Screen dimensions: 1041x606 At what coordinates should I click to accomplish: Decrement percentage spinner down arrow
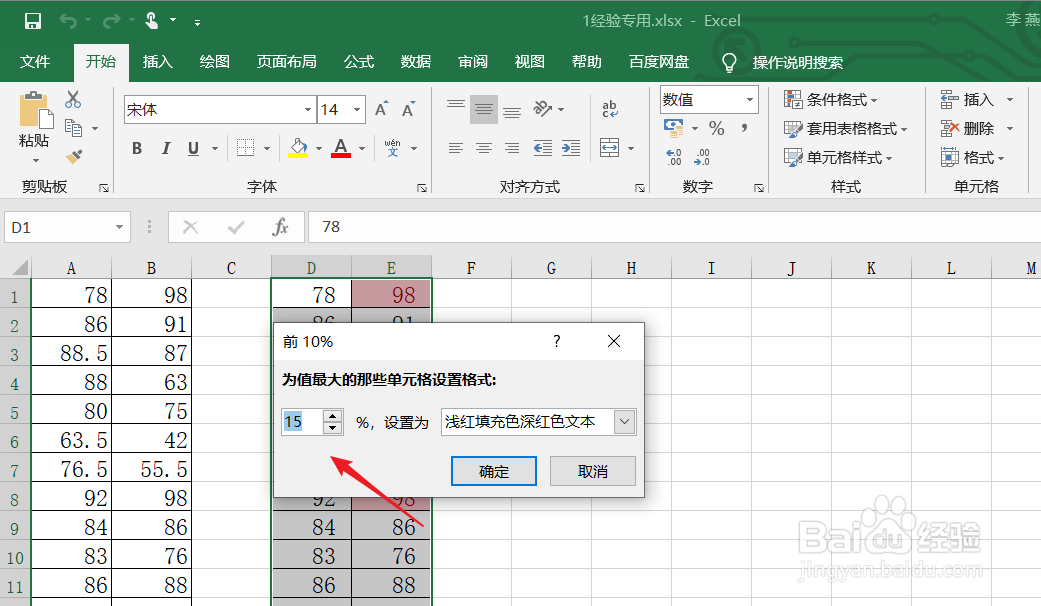pos(333,427)
